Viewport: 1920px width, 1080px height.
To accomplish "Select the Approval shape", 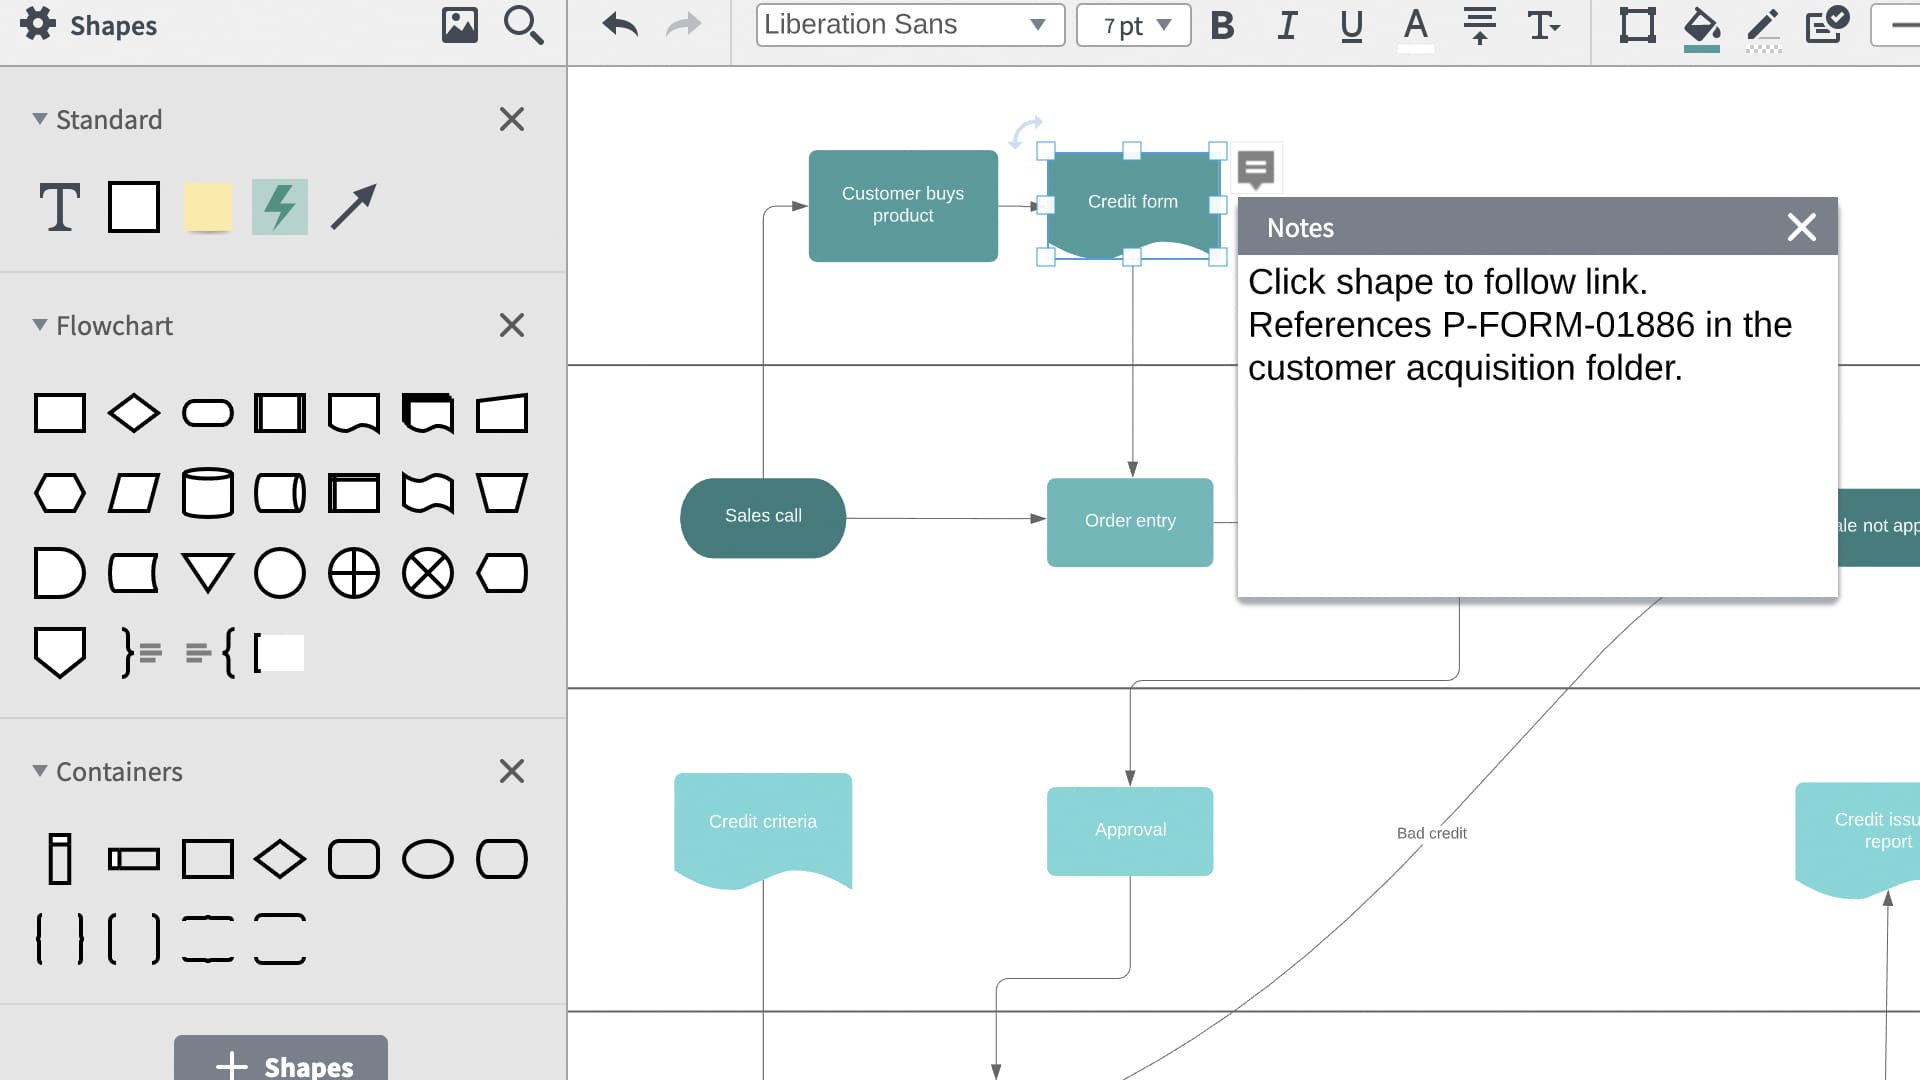I will coord(1130,830).
